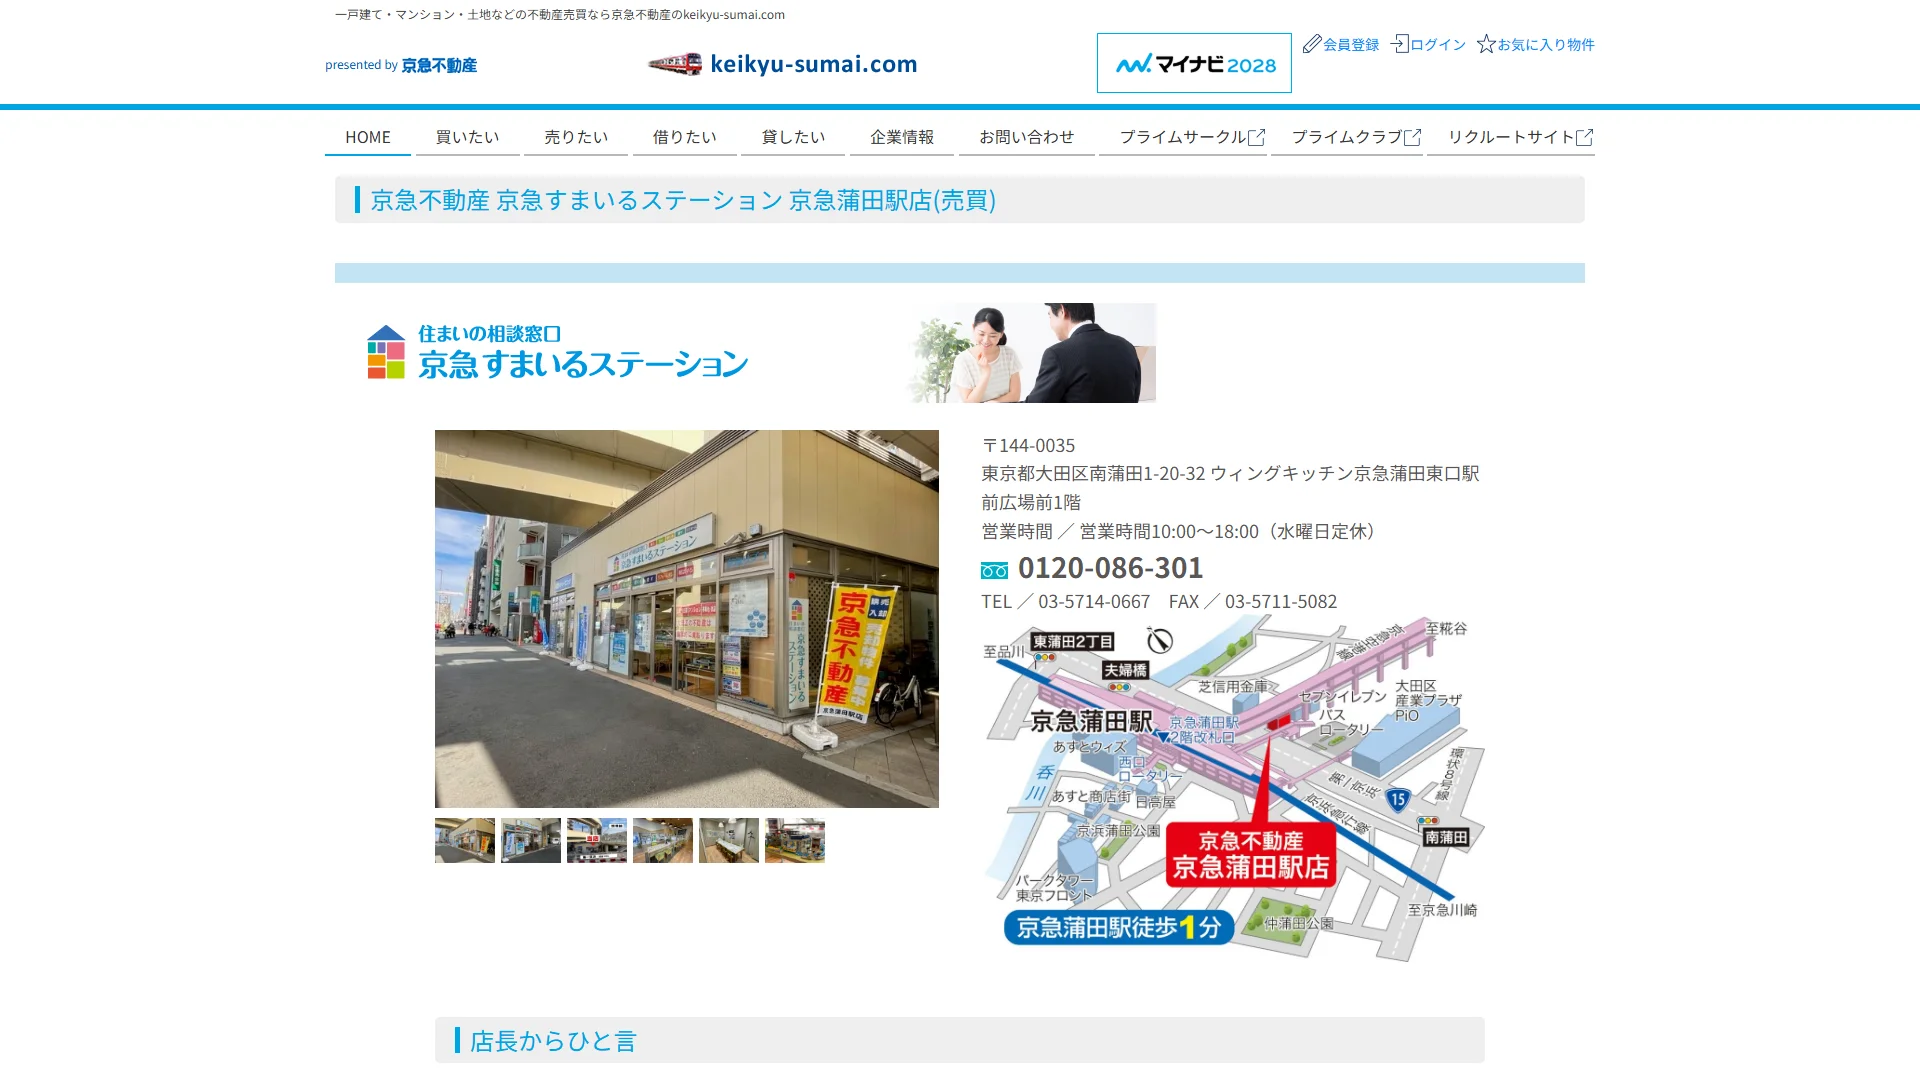
Task: Open the 売りたい menu
Action: [x=576, y=137]
